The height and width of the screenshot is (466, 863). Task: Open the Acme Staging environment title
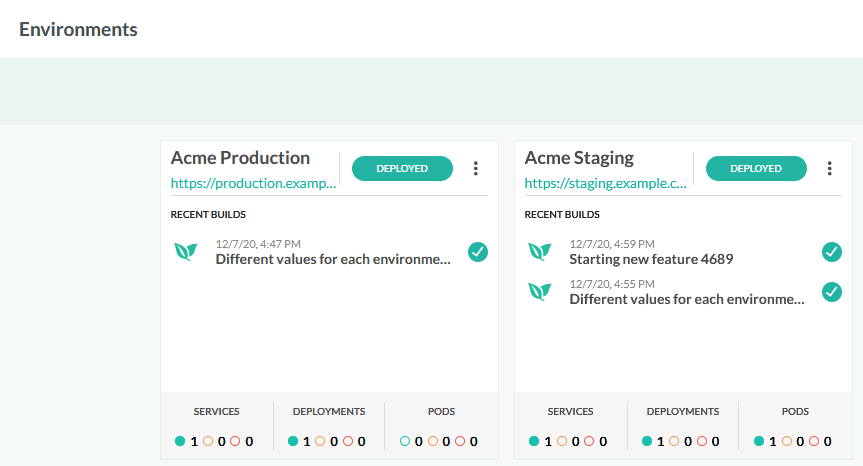579,158
